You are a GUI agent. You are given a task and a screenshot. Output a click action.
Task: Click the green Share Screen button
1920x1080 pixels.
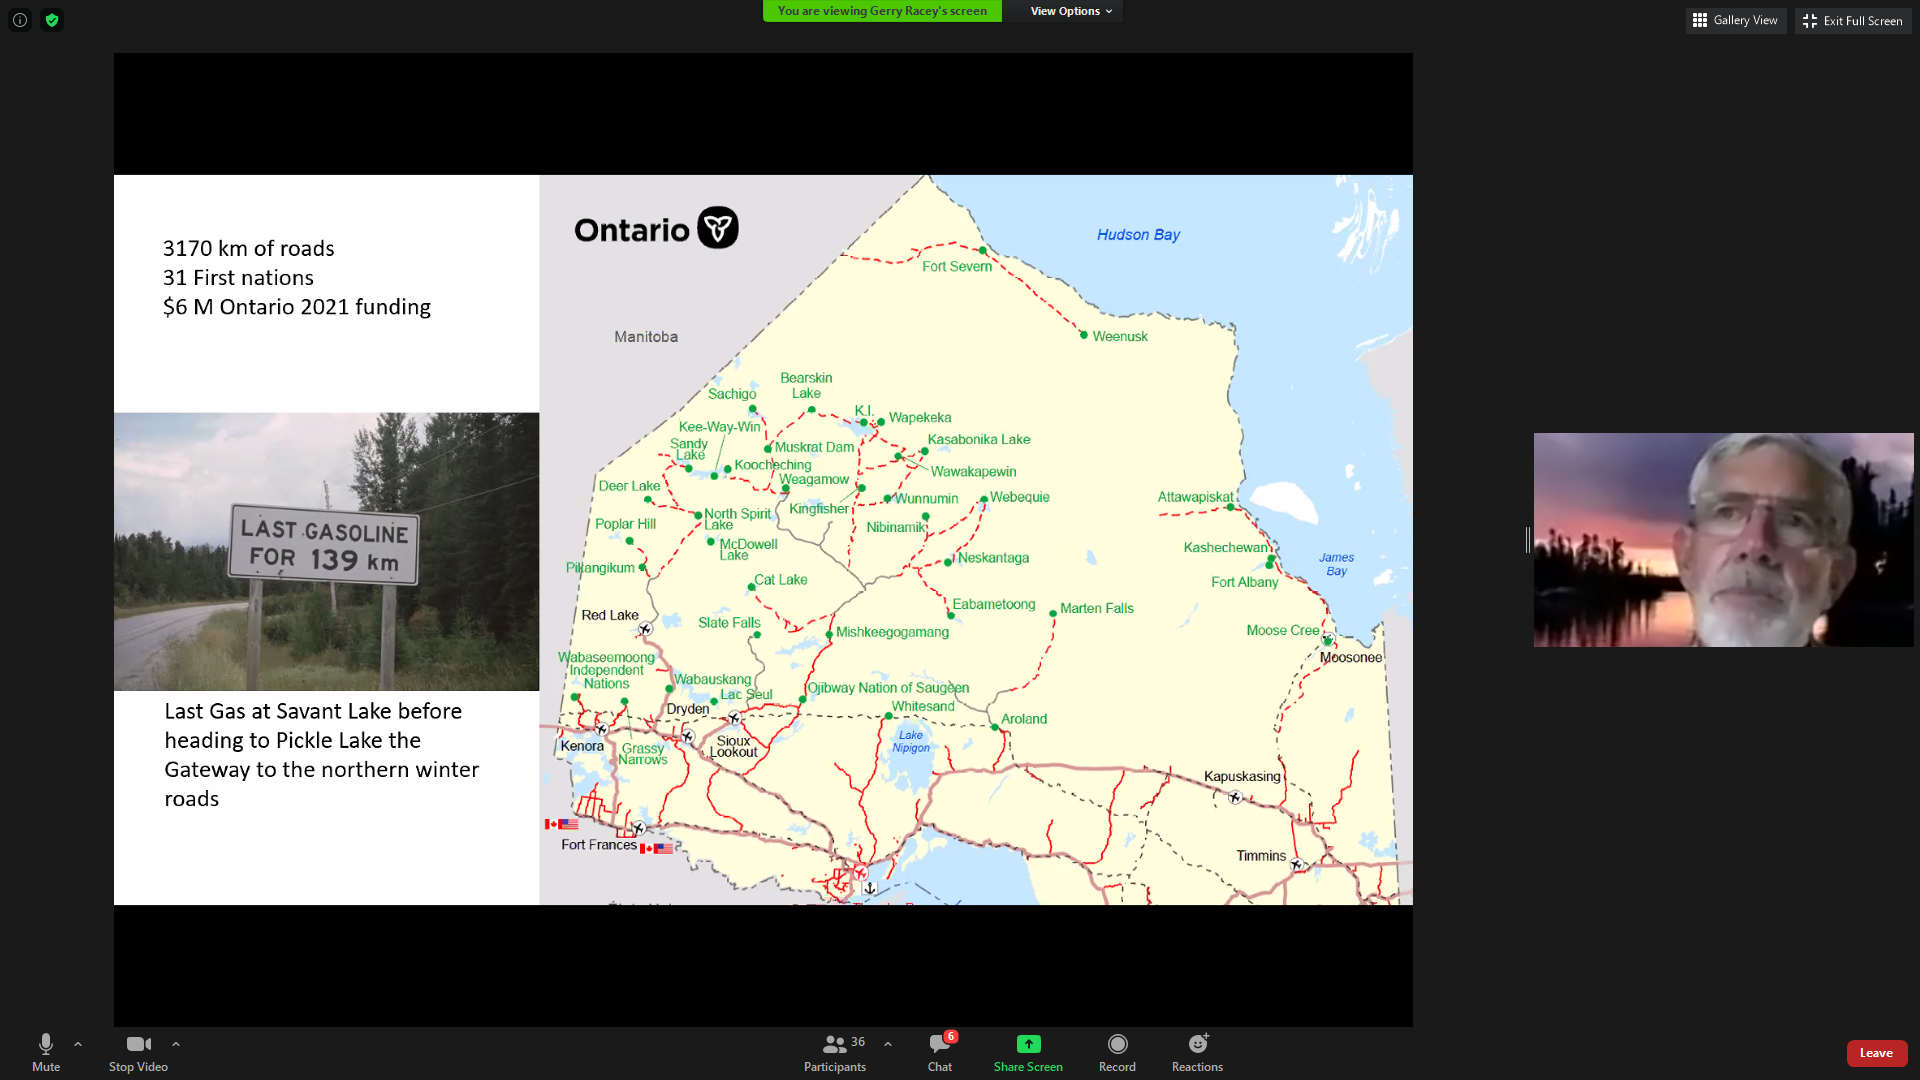pyautogui.click(x=1028, y=1052)
